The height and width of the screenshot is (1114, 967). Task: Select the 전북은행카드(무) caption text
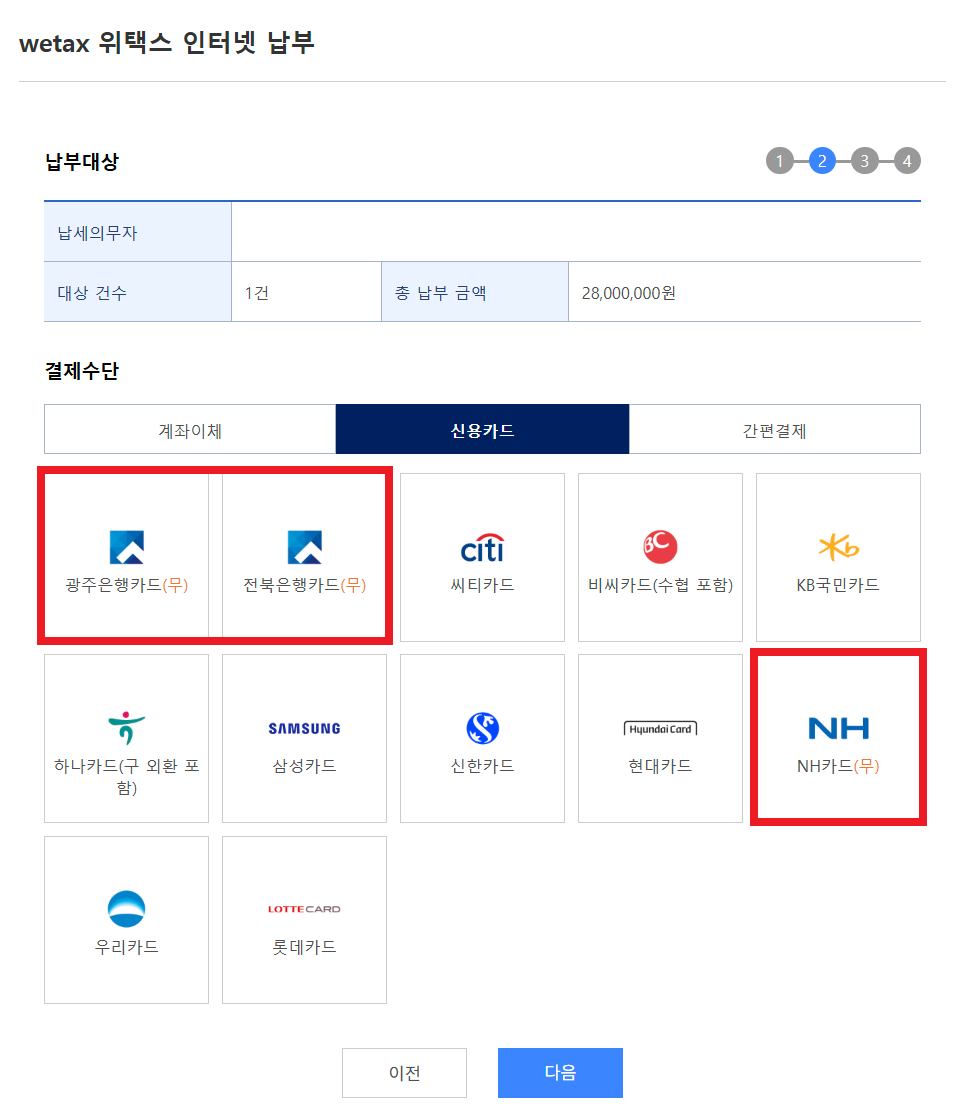(305, 585)
